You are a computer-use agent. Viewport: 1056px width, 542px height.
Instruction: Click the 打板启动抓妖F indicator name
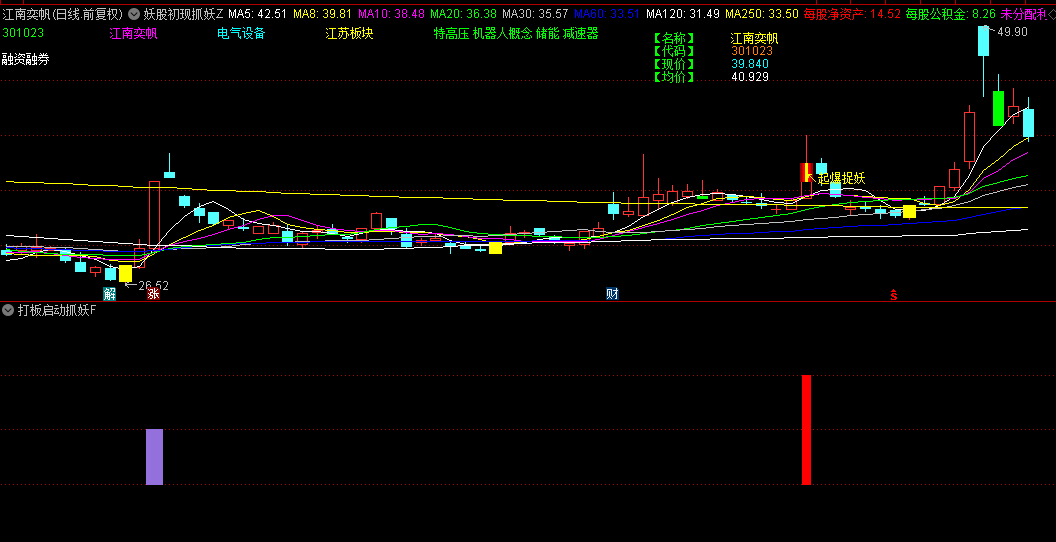point(57,310)
